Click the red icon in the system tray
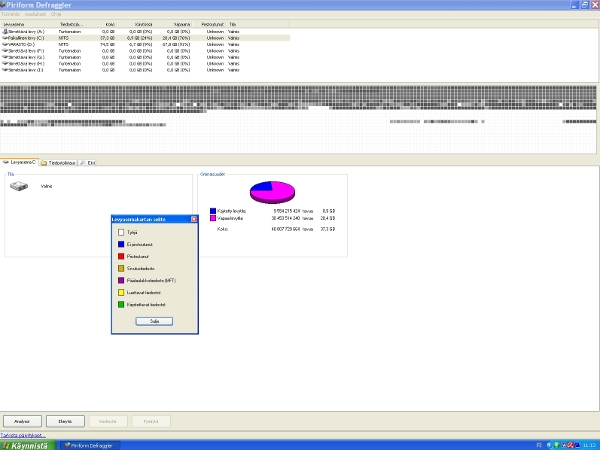 click(x=570, y=445)
